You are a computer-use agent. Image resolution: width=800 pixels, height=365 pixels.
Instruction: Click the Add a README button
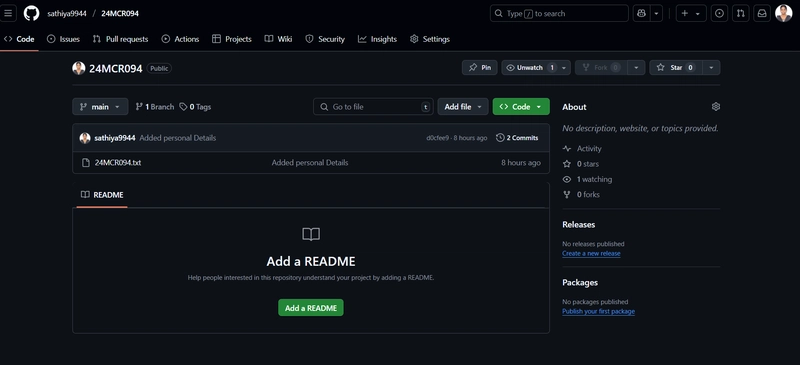(x=311, y=308)
